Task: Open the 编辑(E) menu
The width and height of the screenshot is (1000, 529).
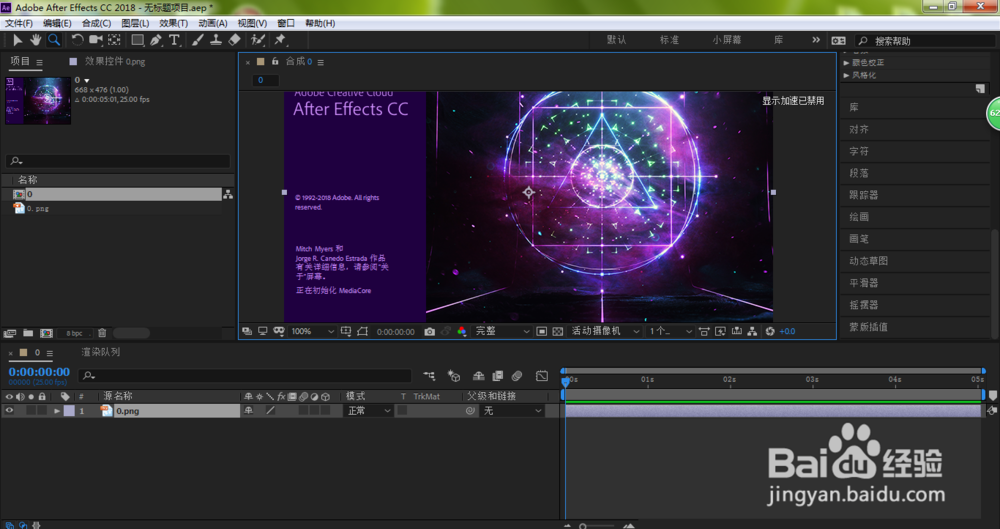Action: tap(57, 23)
